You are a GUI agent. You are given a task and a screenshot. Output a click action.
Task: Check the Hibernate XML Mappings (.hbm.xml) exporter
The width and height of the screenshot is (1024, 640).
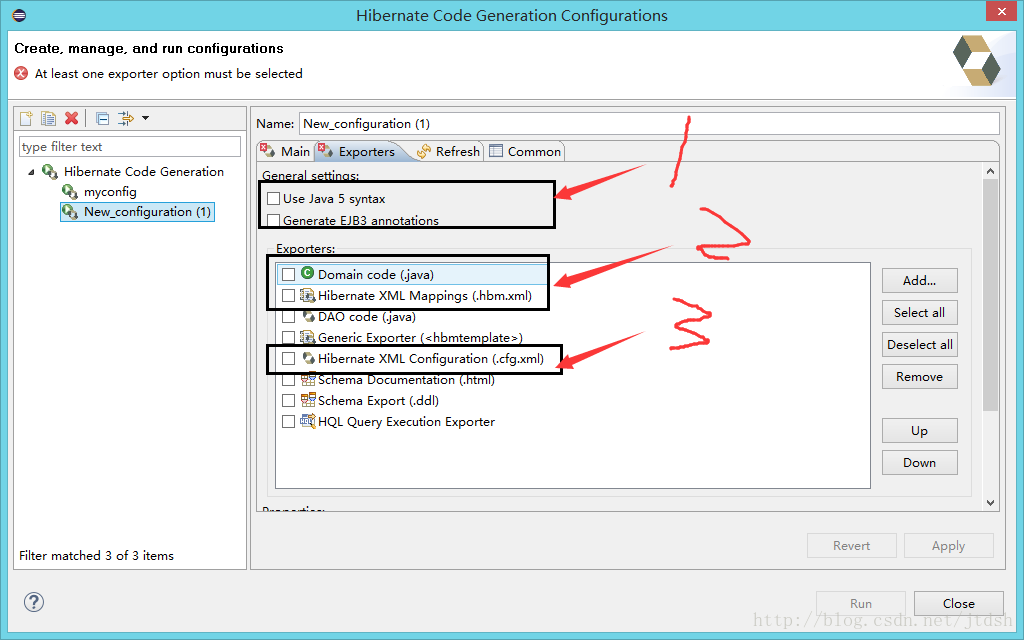click(288, 296)
